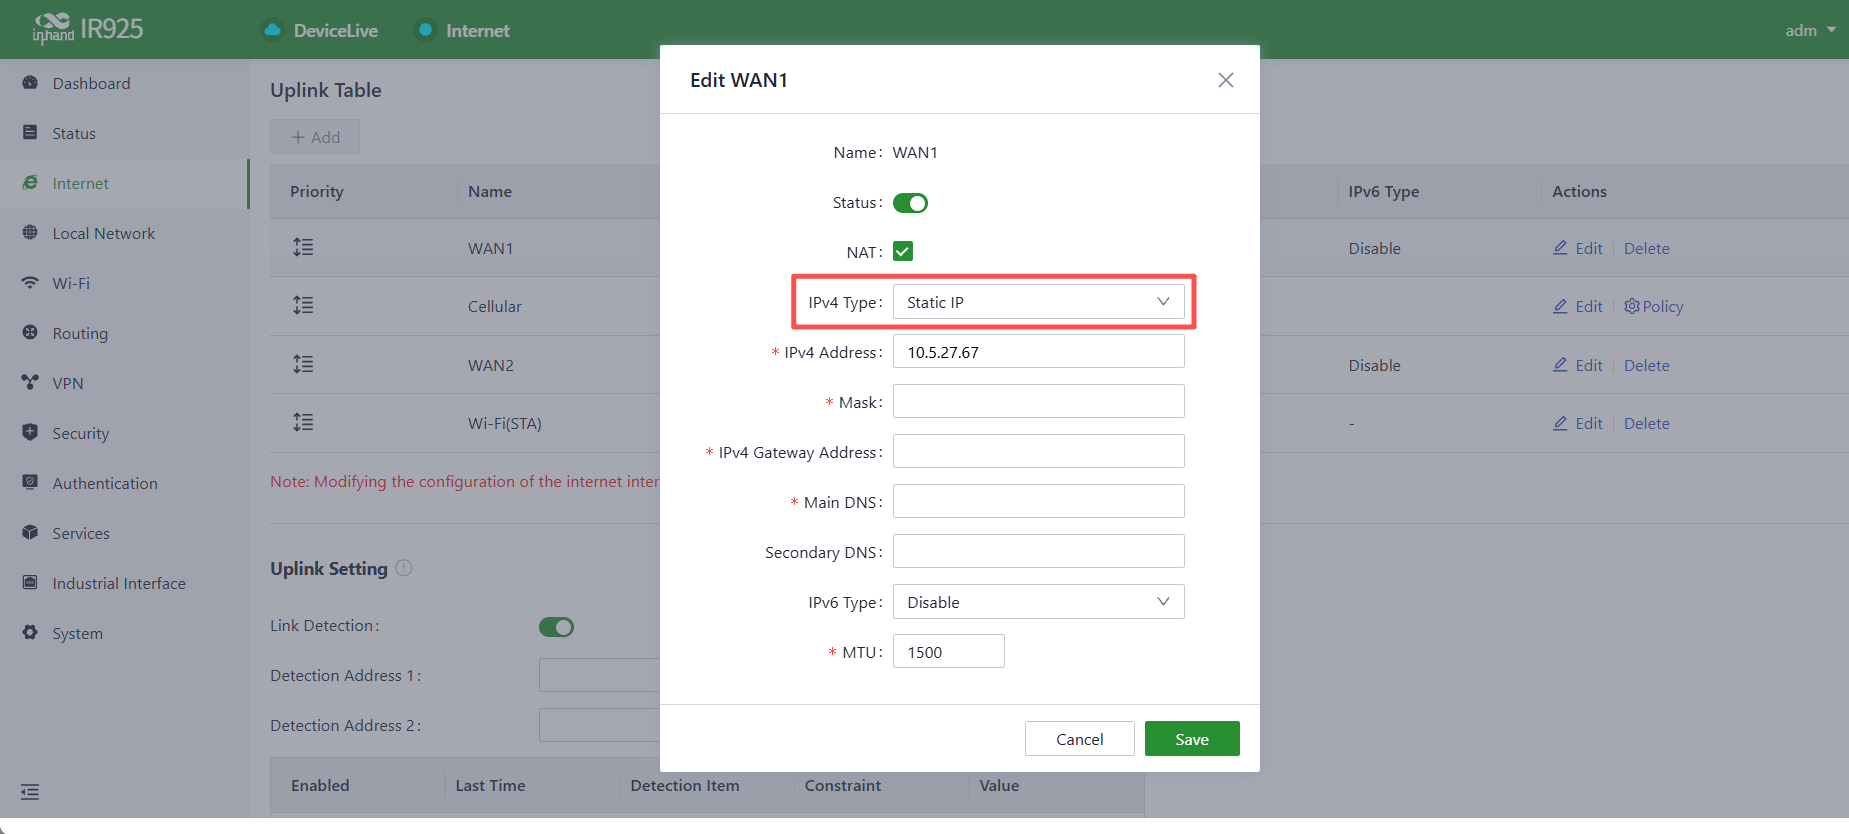Click the VPN sidebar icon

[x=30, y=383]
